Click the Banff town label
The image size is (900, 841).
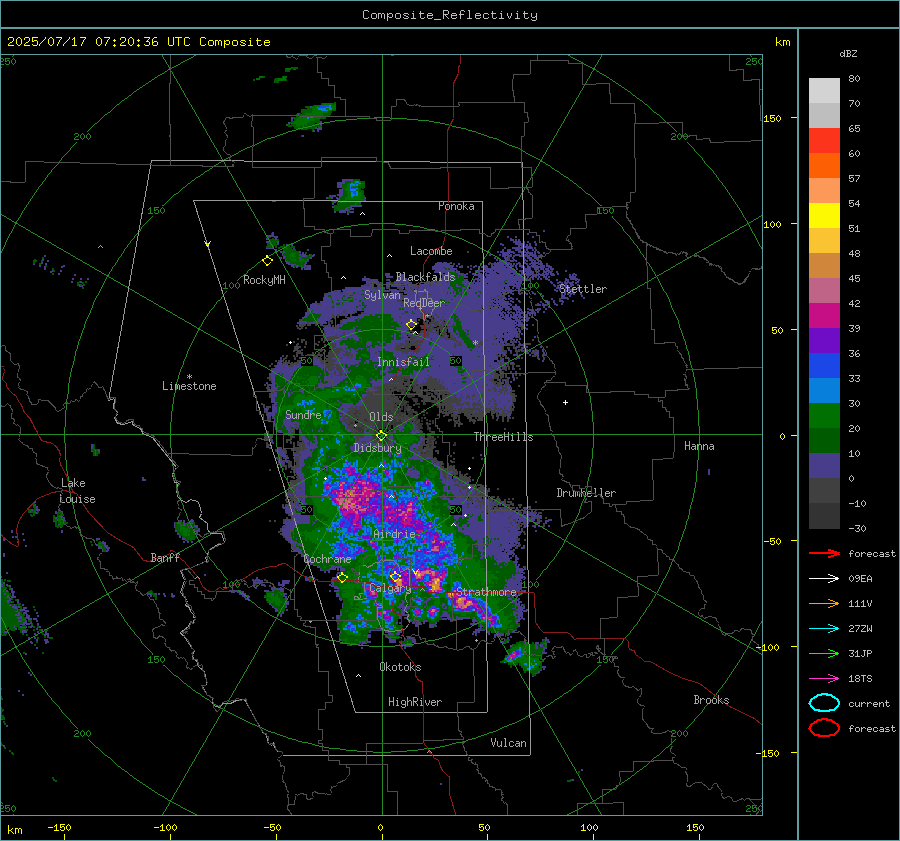point(165,557)
